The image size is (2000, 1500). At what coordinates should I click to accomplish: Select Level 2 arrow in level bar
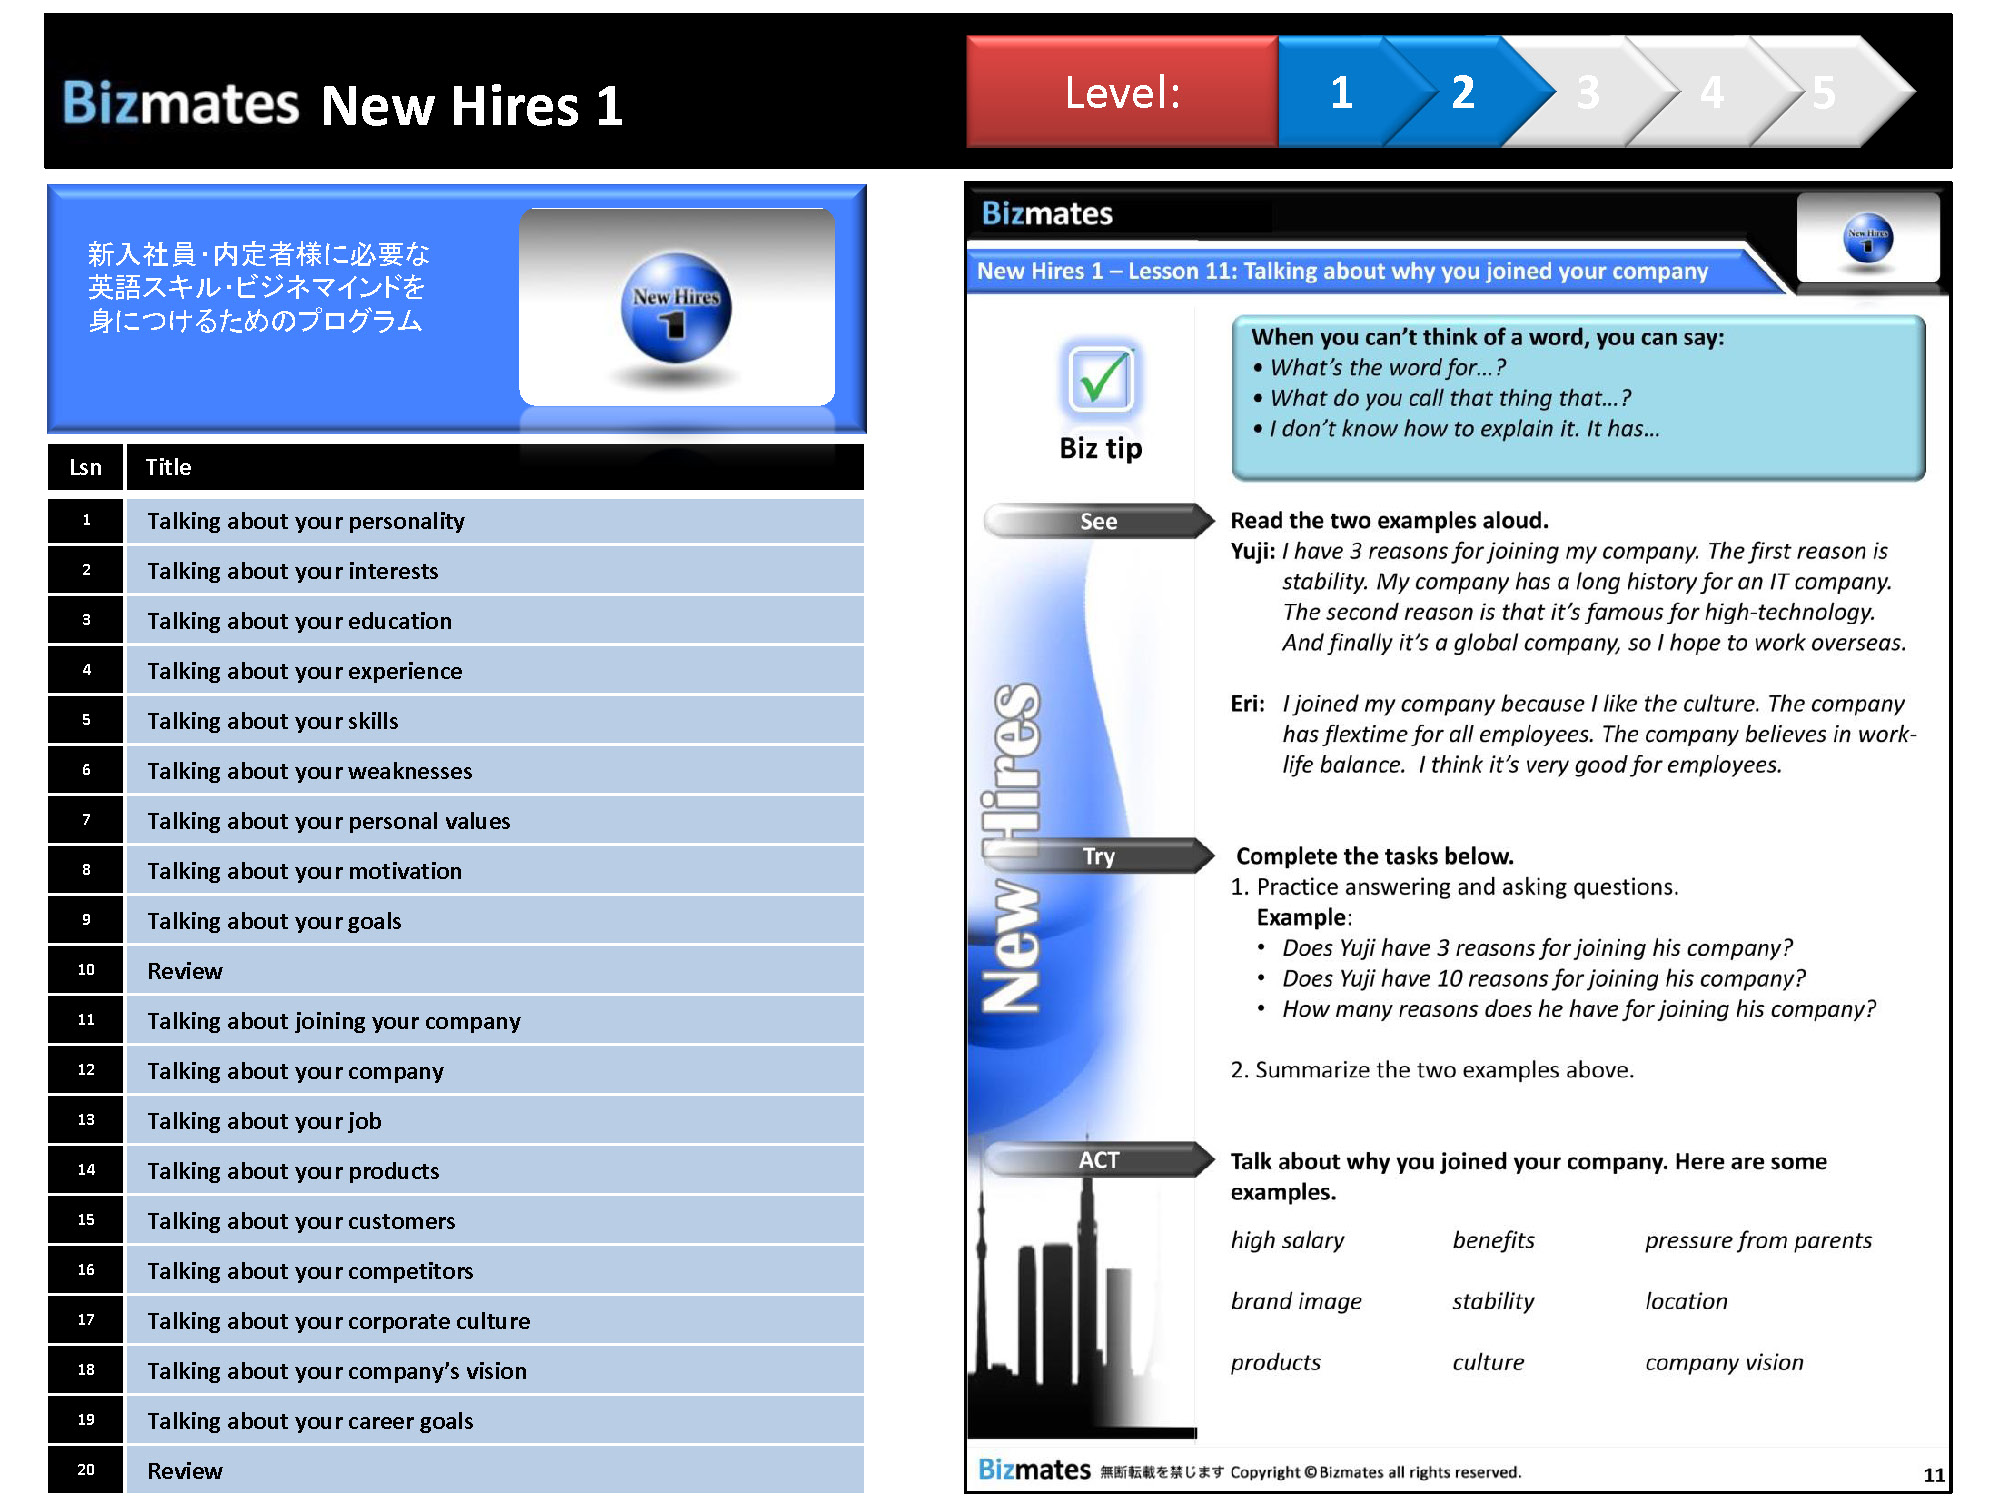1463,93
